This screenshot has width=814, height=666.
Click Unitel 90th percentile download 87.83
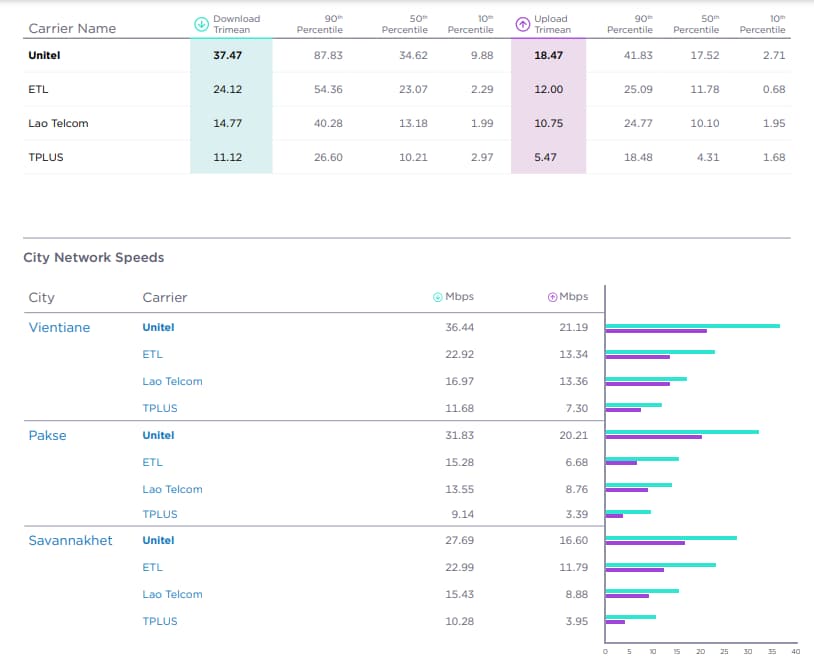pyautogui.click(x=328, y=56)
